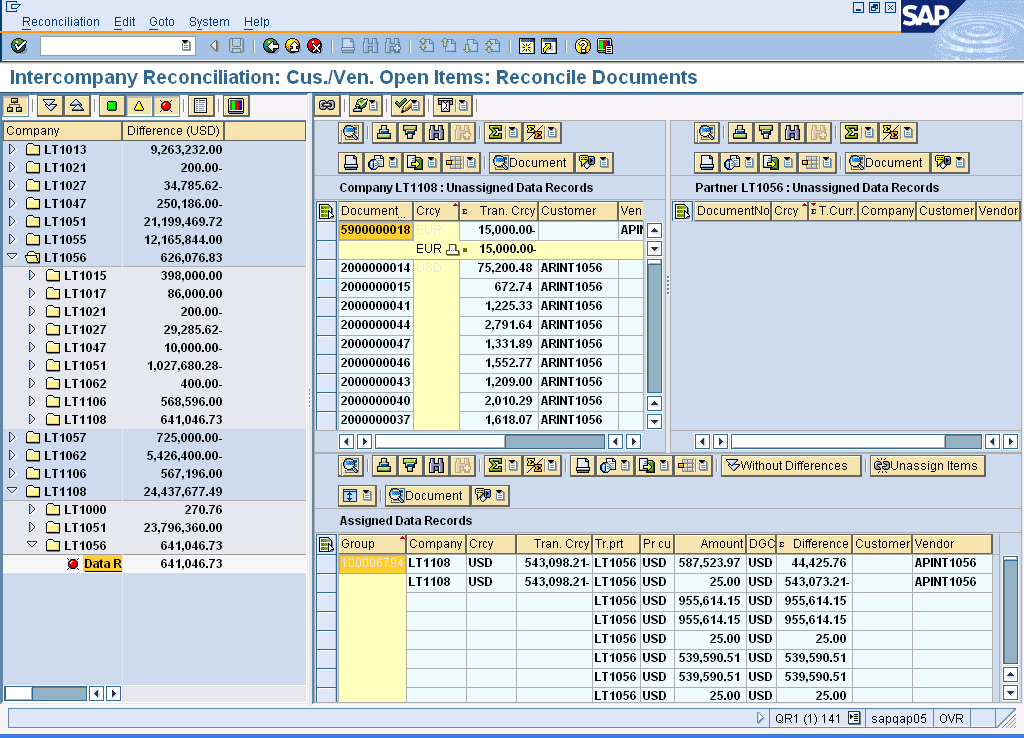Open the Edit menu
1024x738 pixels.
coord(124,22)
